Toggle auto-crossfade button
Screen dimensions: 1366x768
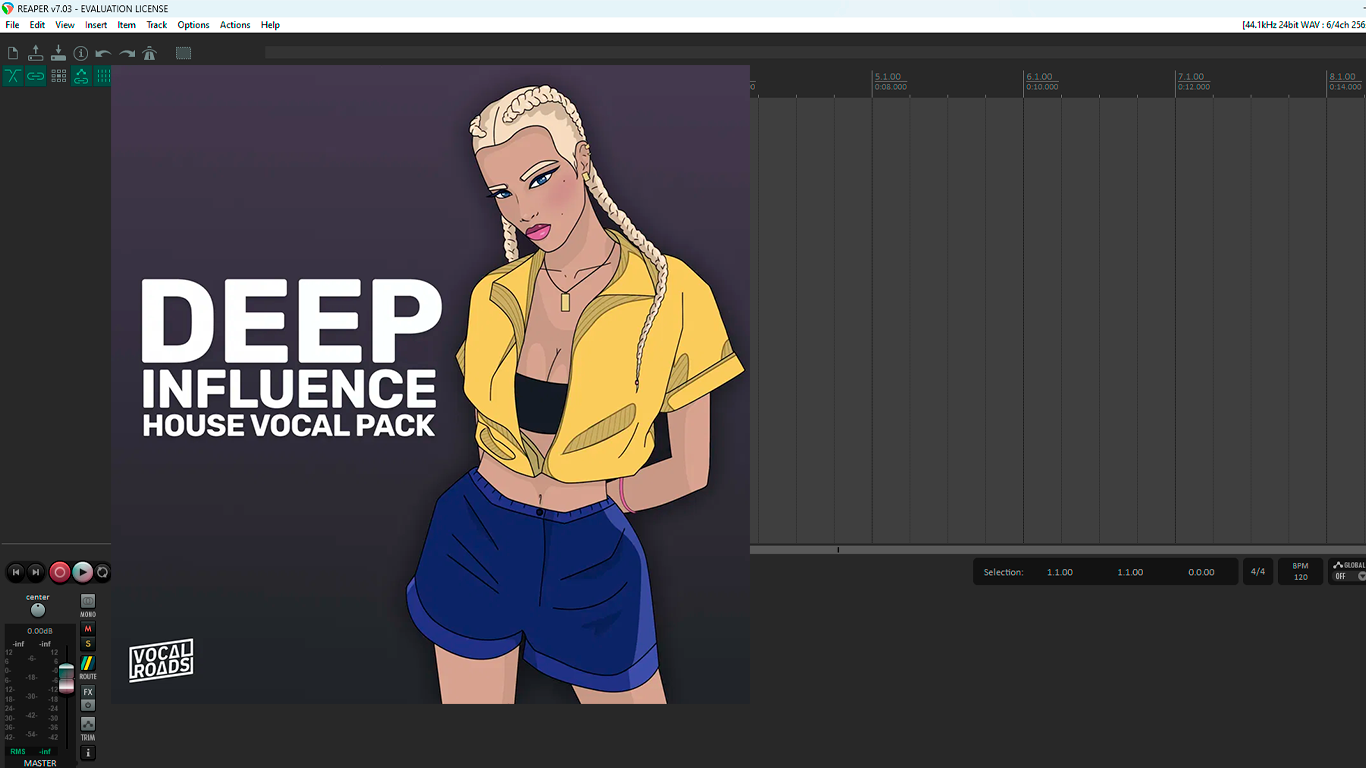(13, 76)
